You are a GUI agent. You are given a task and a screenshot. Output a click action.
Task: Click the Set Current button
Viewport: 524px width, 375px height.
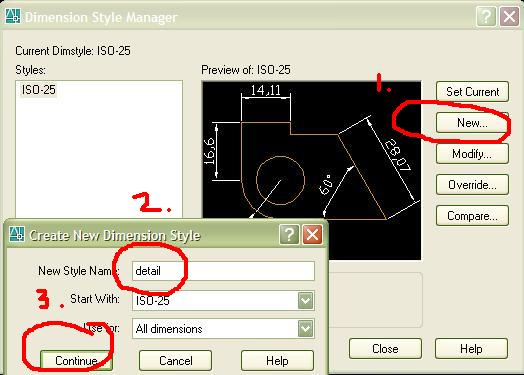pyautogui.click(x=473, y=92)
